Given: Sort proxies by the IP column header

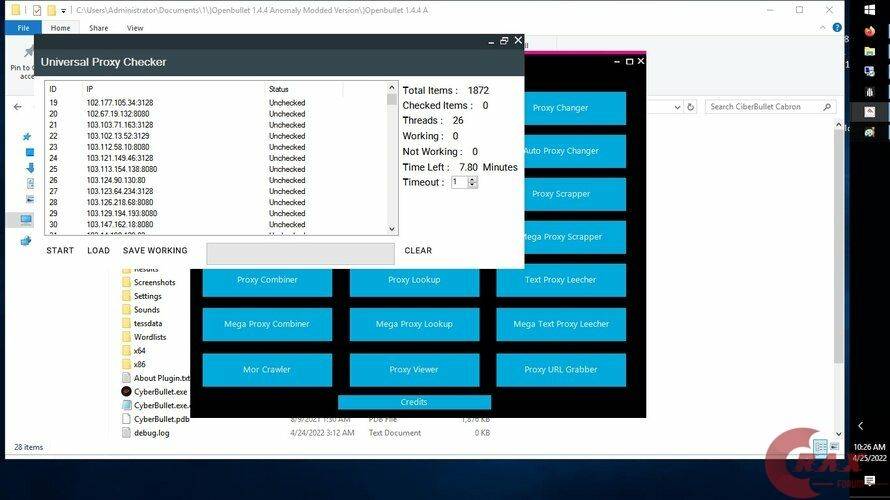Looking at the screenshot, I should 90,89.
